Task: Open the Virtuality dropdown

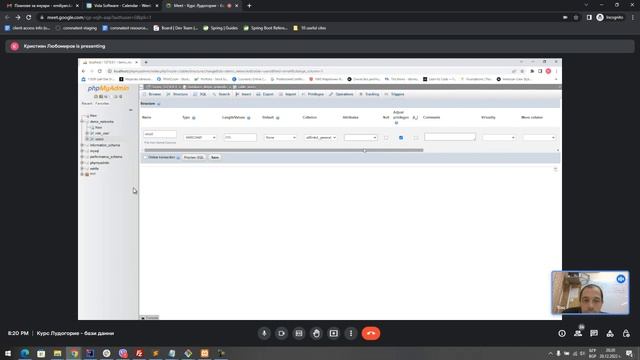Action: pos(499,138)
